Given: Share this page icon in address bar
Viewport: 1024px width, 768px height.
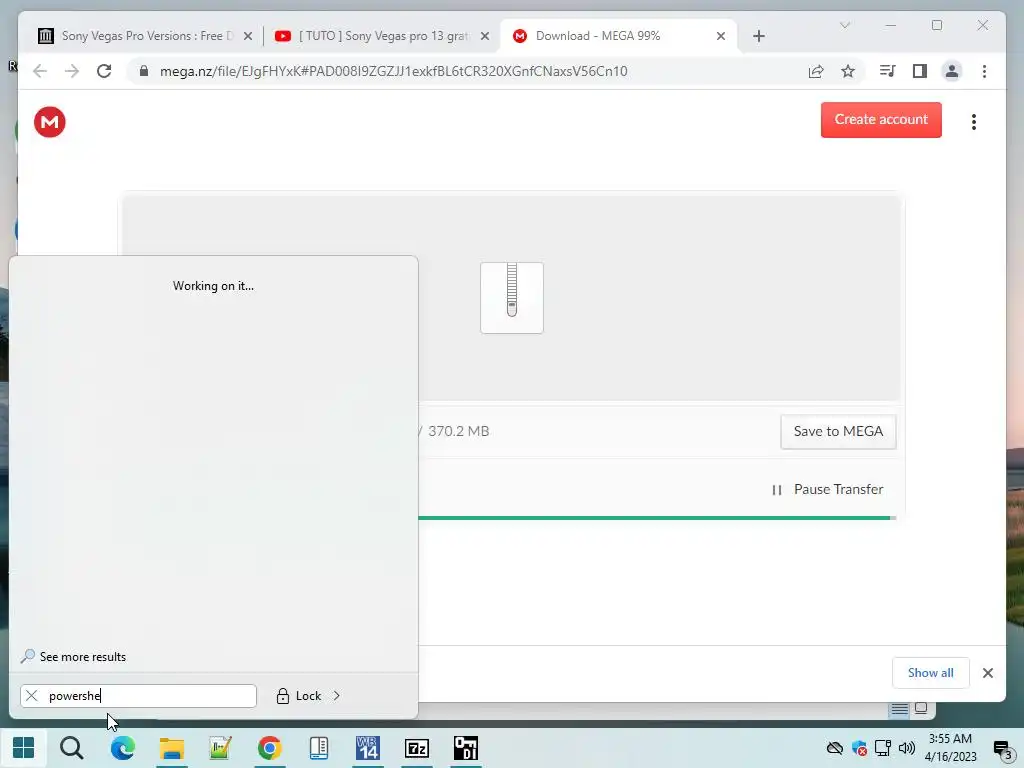Looking at the screenshot, I should click(x=816, y=71).
